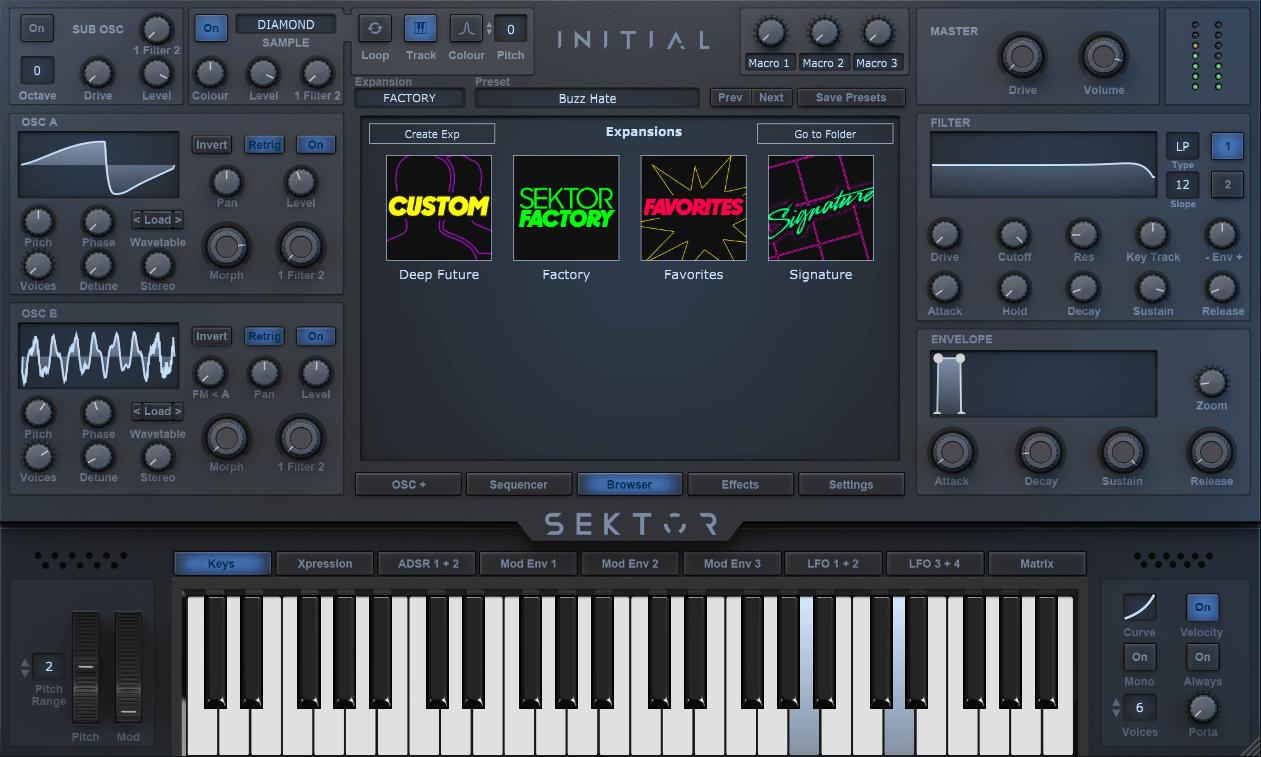This screenshot has width=1261, height=757.
Task: Click the OSC B Detune knob
Action: coord(97,456)
